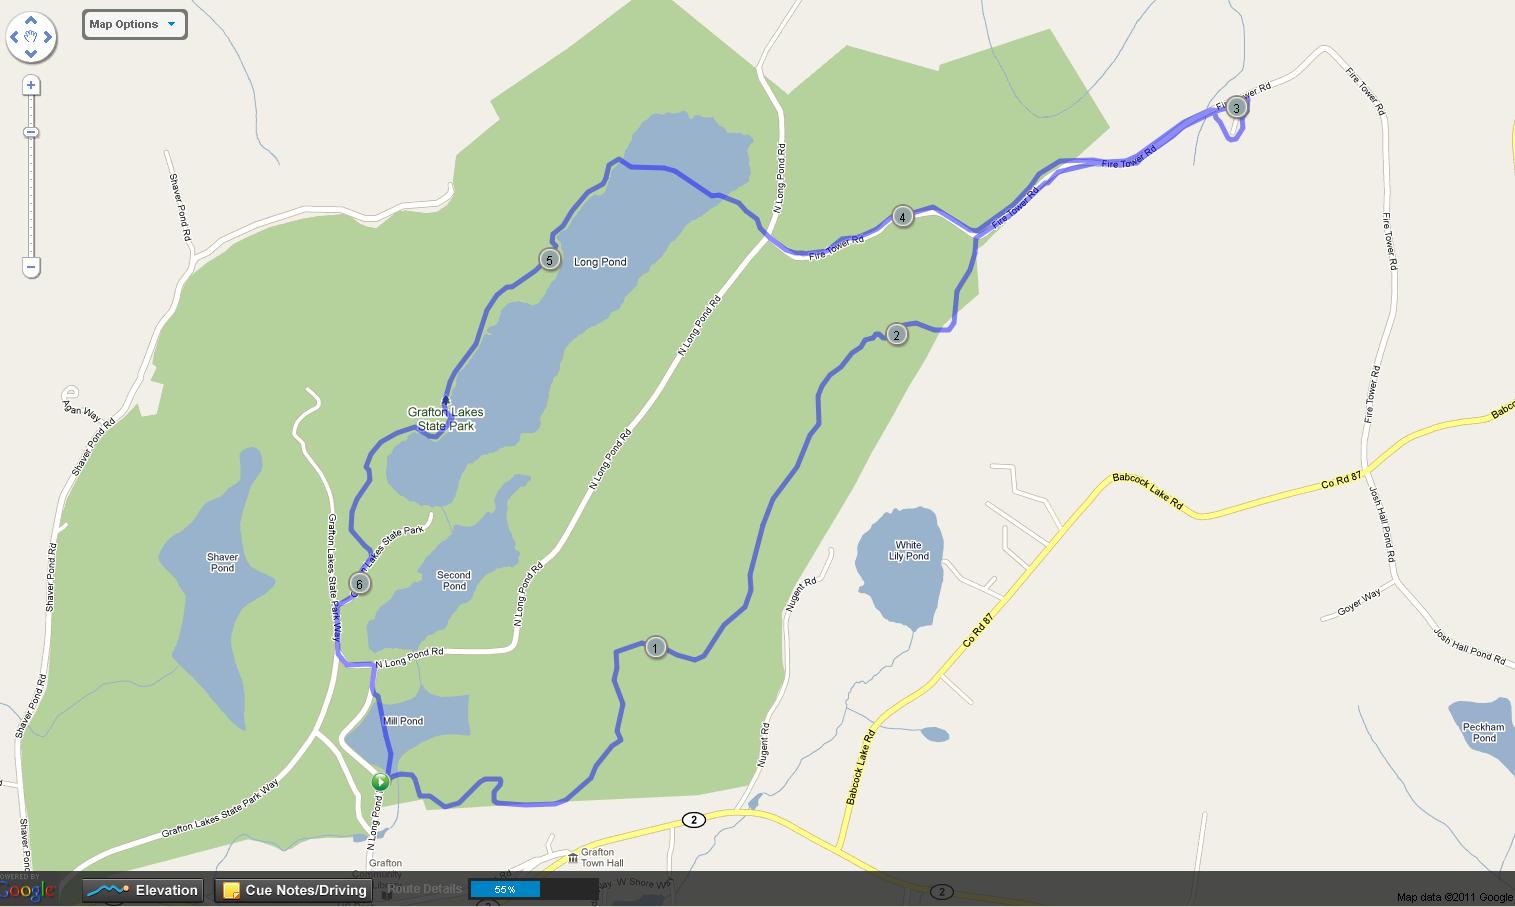The image size is (1515, 907).
Task: Click the hand icon in pan control
Action: coord(31,37)
